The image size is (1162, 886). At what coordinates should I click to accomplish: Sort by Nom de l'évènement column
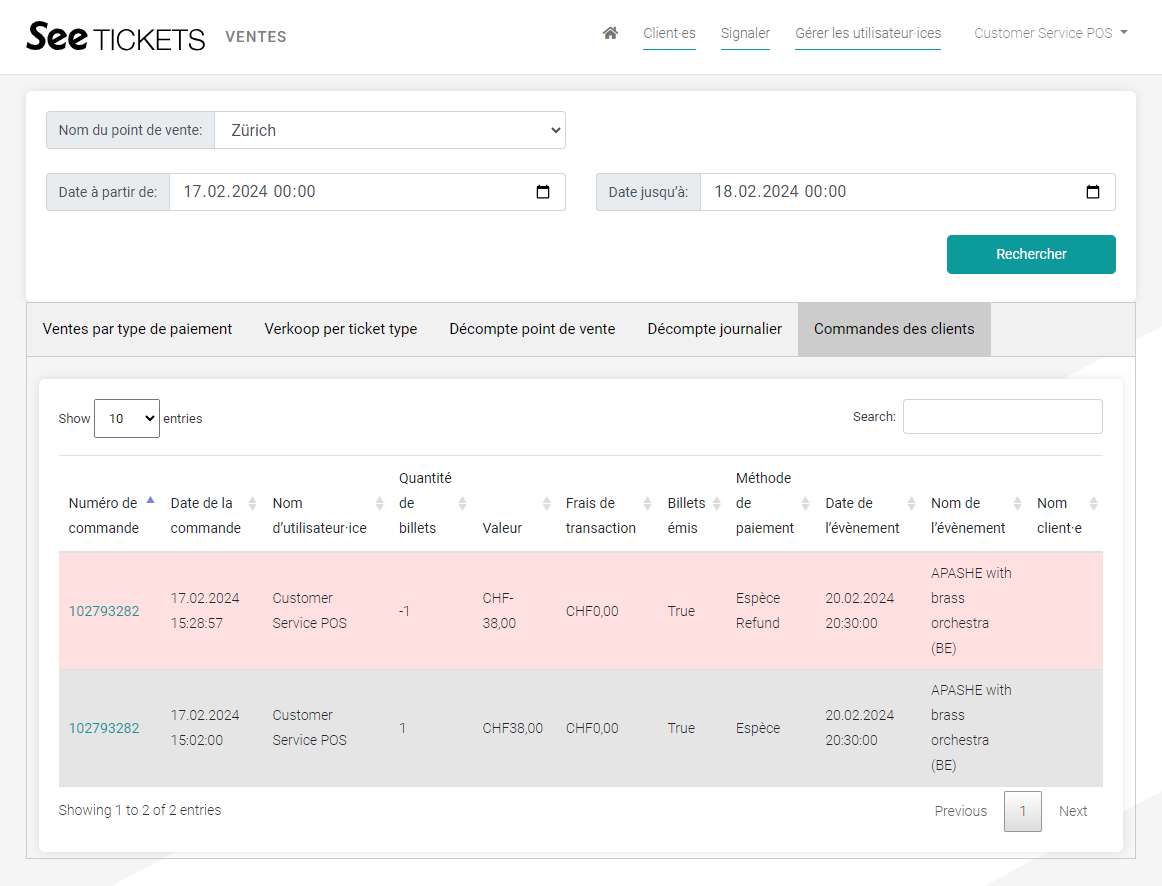click(968, 515)
